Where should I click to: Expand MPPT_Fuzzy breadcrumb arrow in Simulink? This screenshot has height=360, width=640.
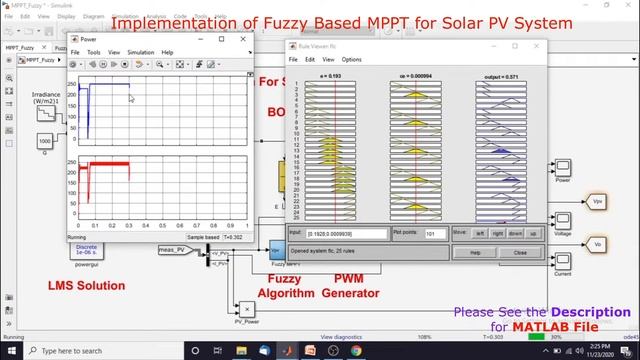tap(59, 60)
